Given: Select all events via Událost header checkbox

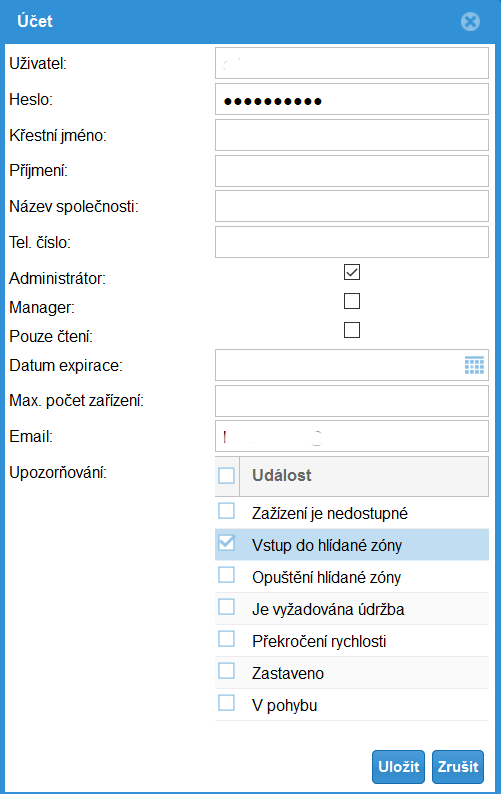Looking at the screenshot, I should click(x=226, y=475).
